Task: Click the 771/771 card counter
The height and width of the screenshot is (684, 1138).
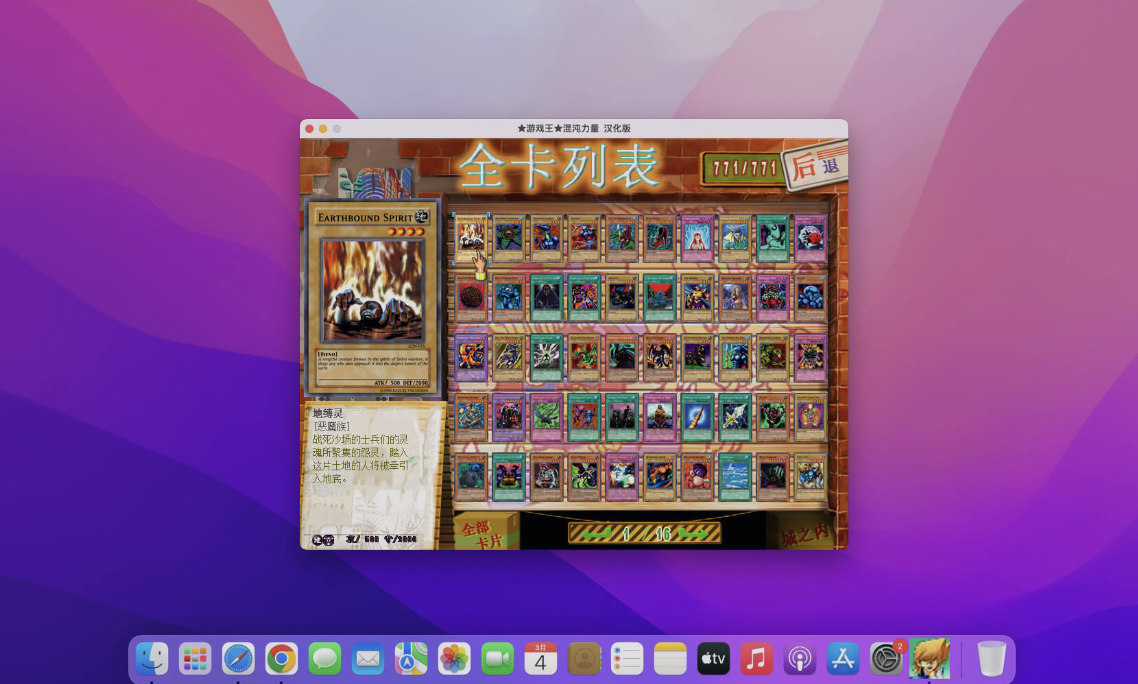Action: [x=744, y=168]
